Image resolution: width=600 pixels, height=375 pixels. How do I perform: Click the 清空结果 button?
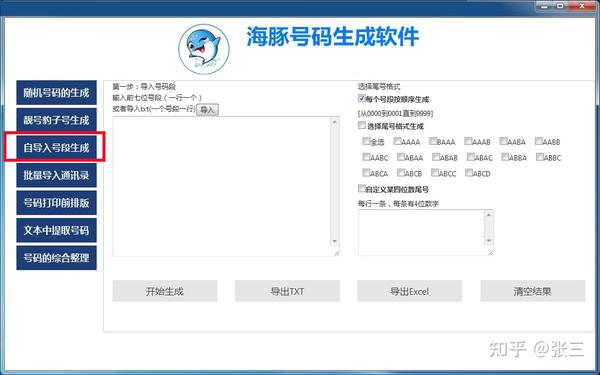coord(533,291)
